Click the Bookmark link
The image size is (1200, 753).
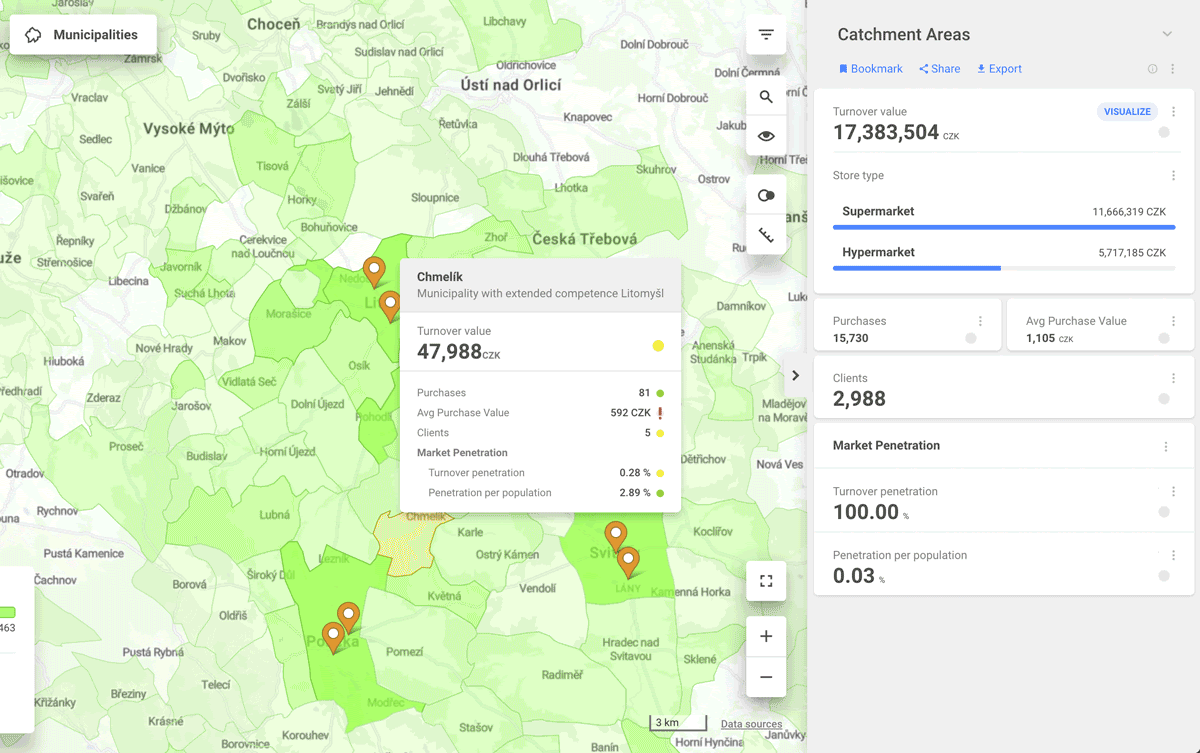click(870, 69)
